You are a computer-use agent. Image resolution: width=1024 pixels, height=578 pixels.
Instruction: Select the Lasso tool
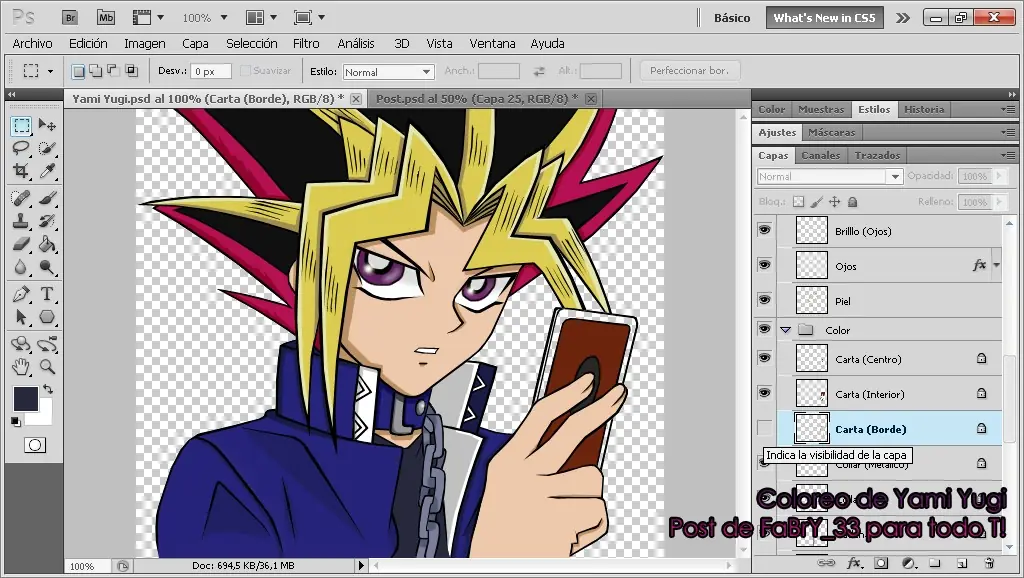22,148
